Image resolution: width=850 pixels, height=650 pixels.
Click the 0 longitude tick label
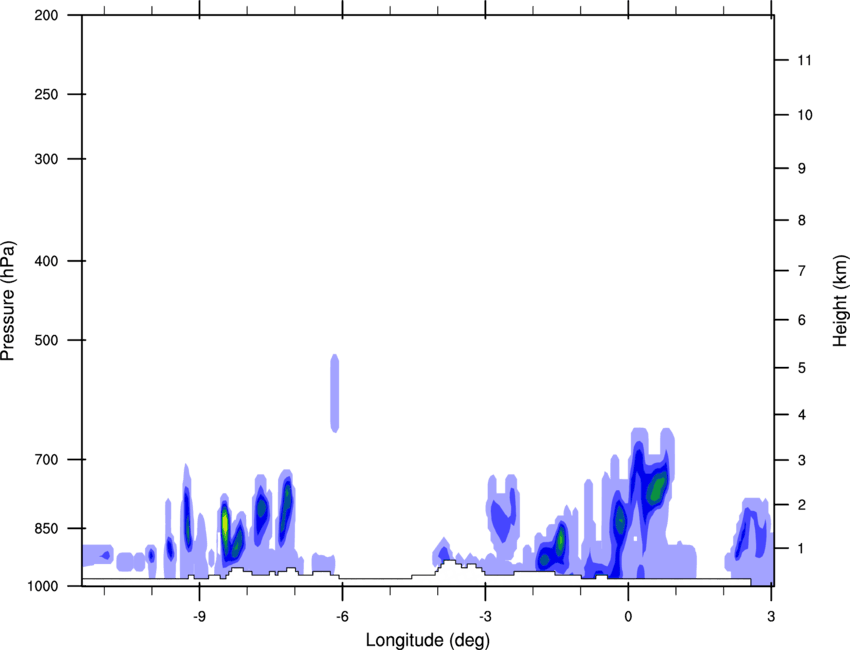(x=628, y=617)
